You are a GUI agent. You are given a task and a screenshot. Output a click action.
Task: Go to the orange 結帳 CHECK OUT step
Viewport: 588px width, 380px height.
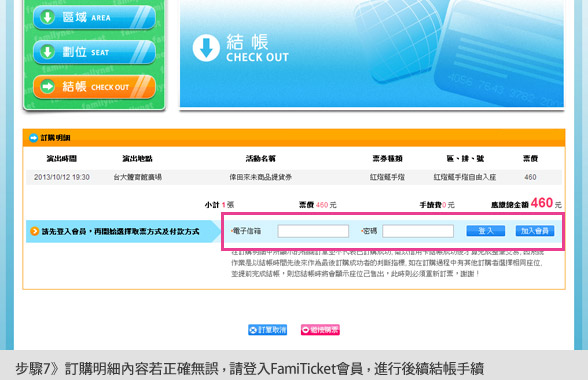[94, 87]
